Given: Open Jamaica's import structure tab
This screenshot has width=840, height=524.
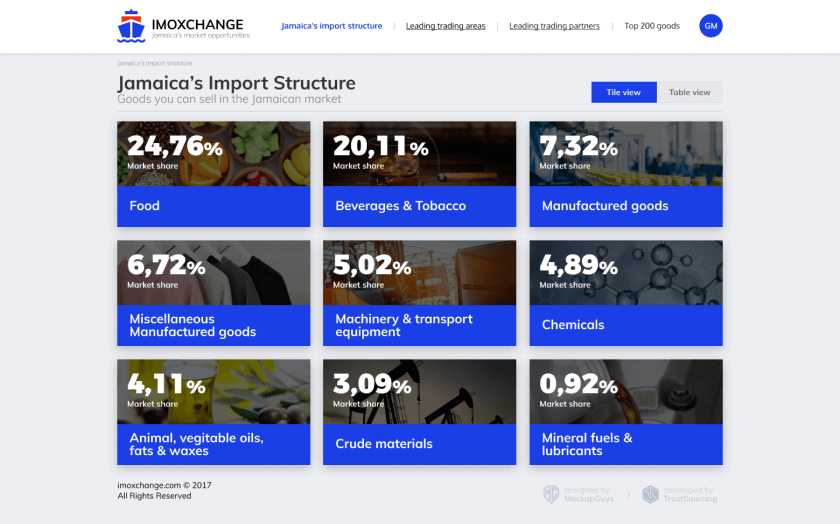Looking at the screenshot, I should (x=331, y=26).
